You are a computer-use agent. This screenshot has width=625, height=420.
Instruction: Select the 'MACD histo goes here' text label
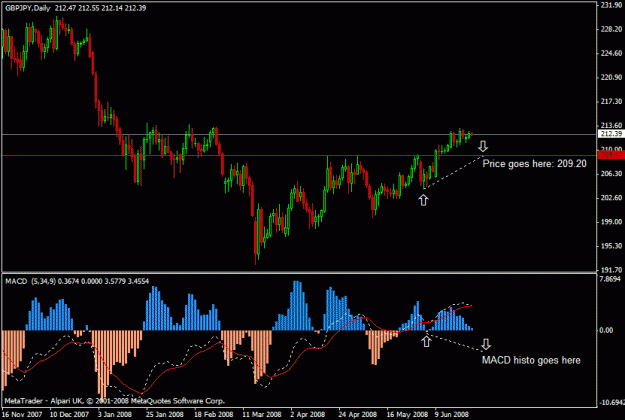(x=531, y=360)
